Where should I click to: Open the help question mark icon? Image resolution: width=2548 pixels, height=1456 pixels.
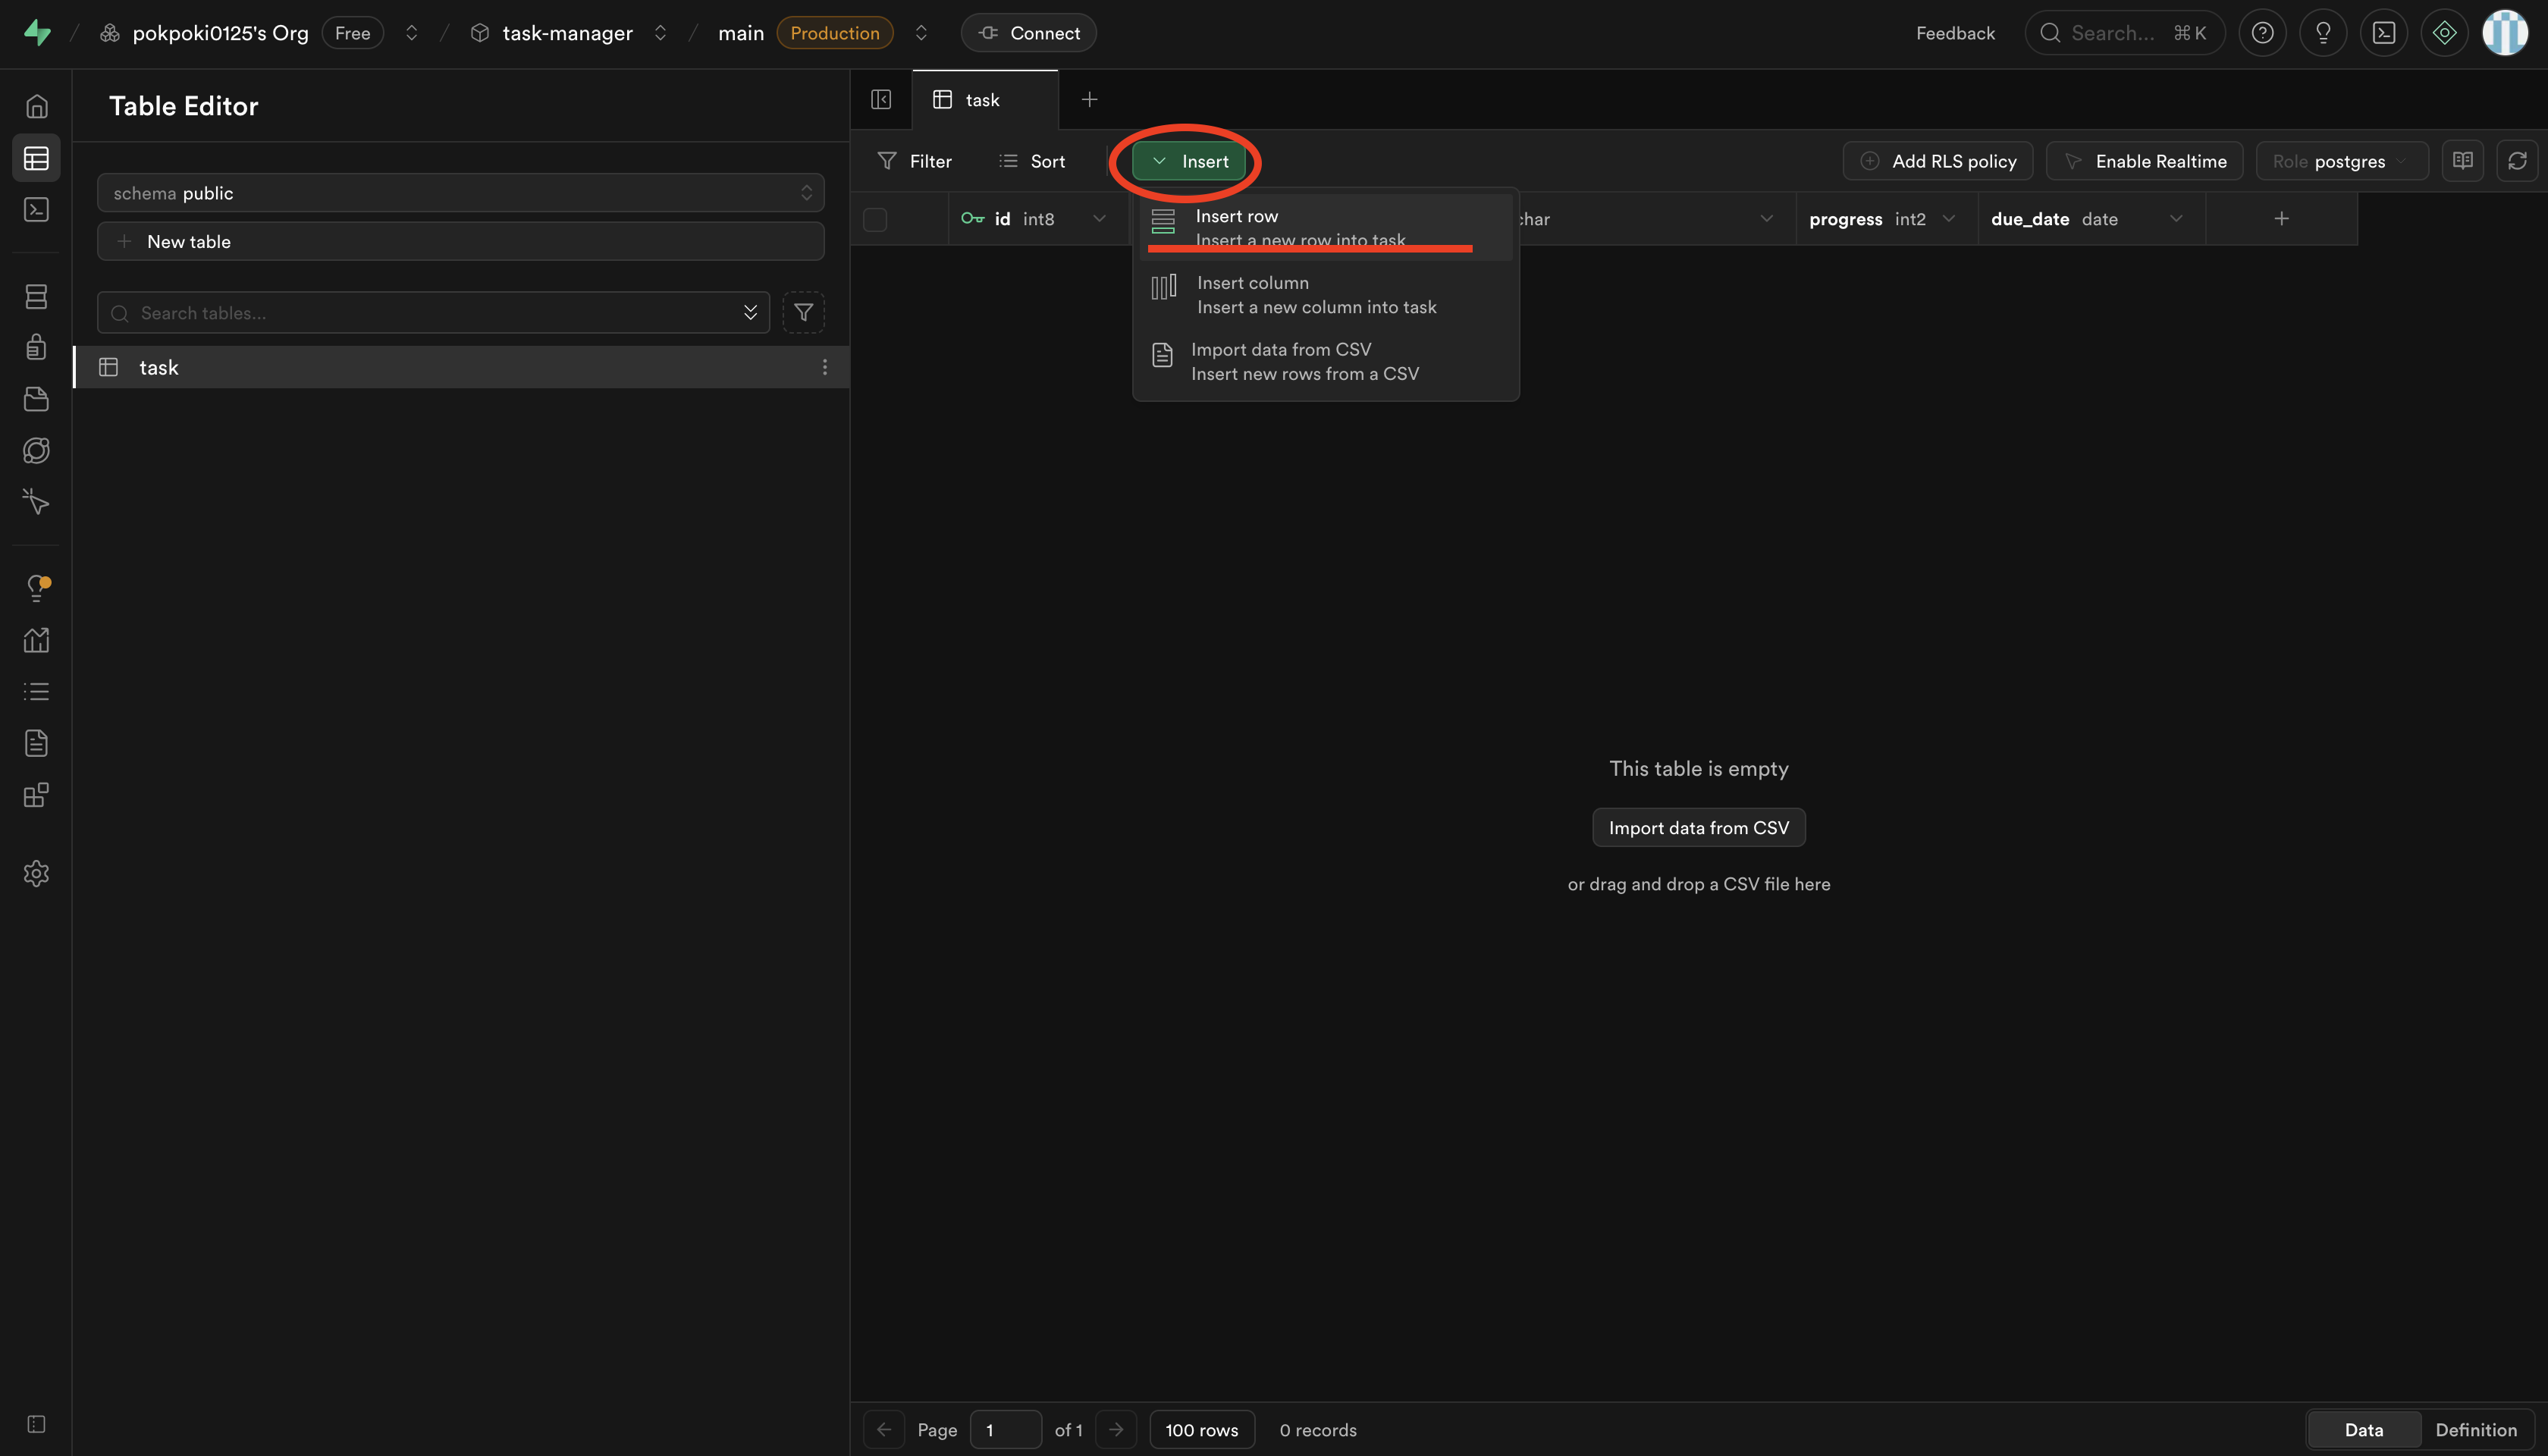click(2262, 33)
